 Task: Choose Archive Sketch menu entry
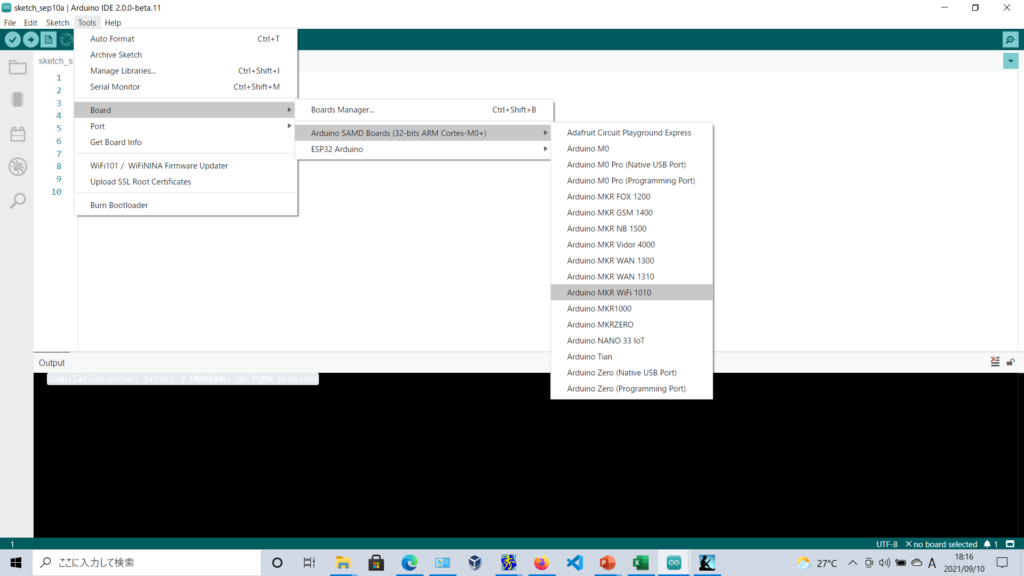pyautogui.click(x=185, y=55)
